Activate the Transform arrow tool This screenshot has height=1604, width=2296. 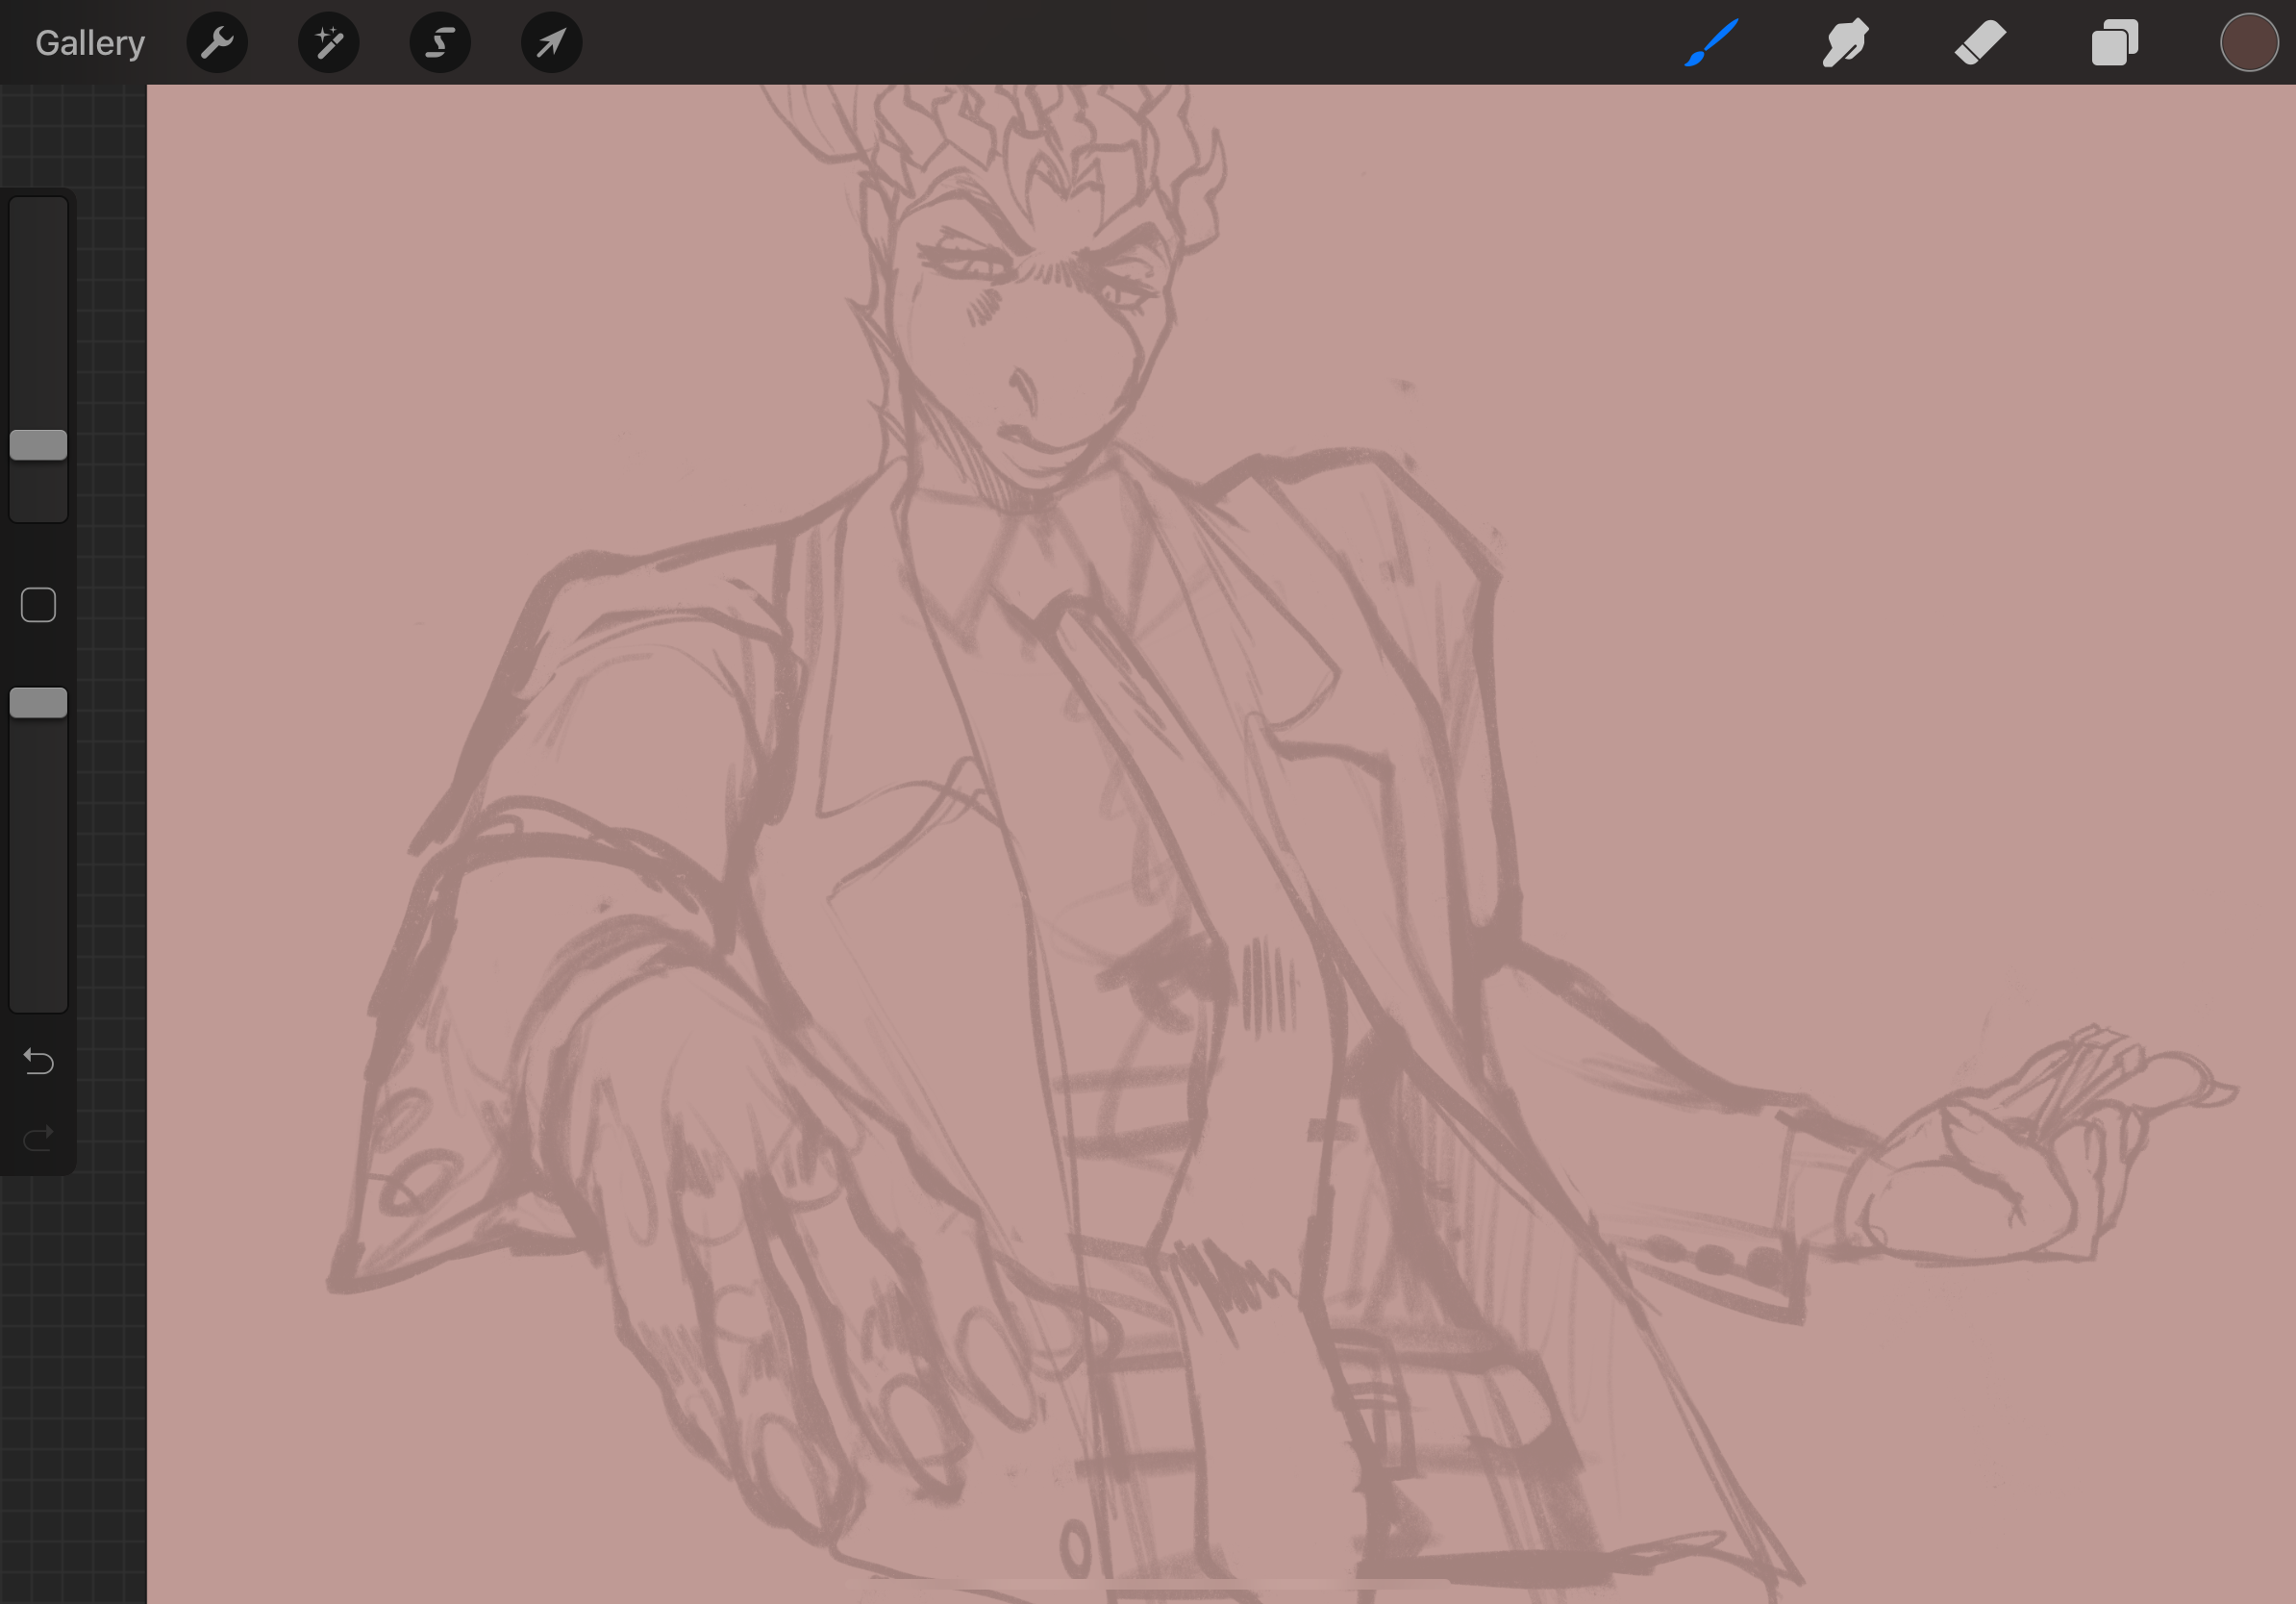[552, 43]
